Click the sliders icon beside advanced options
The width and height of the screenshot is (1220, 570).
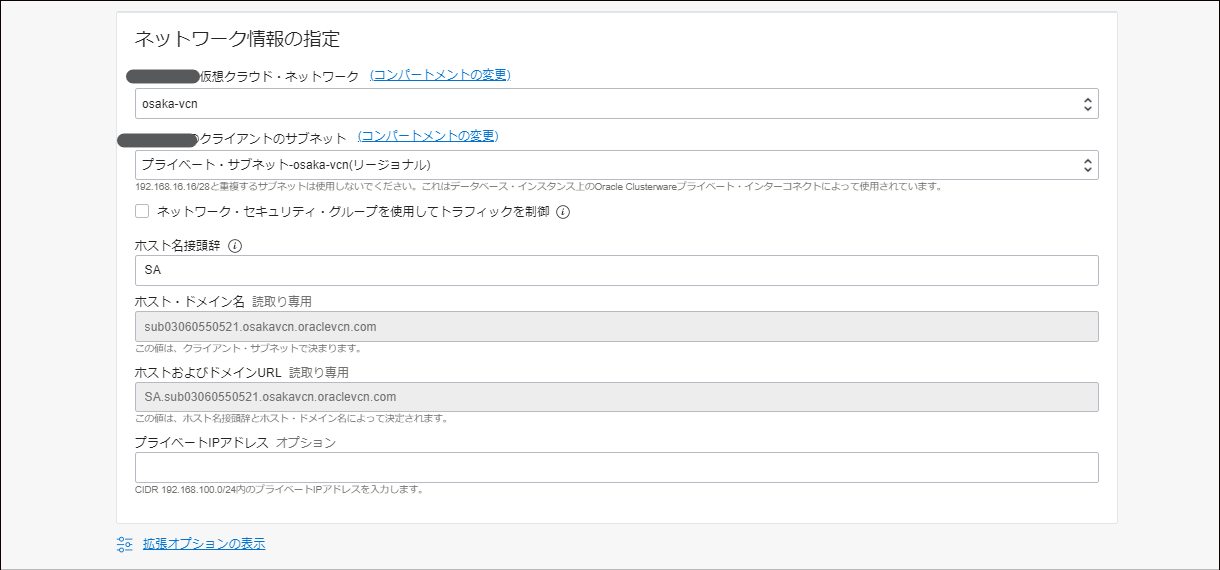tap(125, 544)
